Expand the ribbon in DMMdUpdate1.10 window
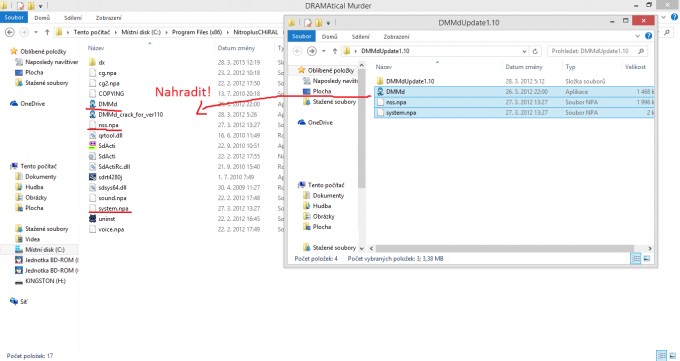 pos(637,36)
